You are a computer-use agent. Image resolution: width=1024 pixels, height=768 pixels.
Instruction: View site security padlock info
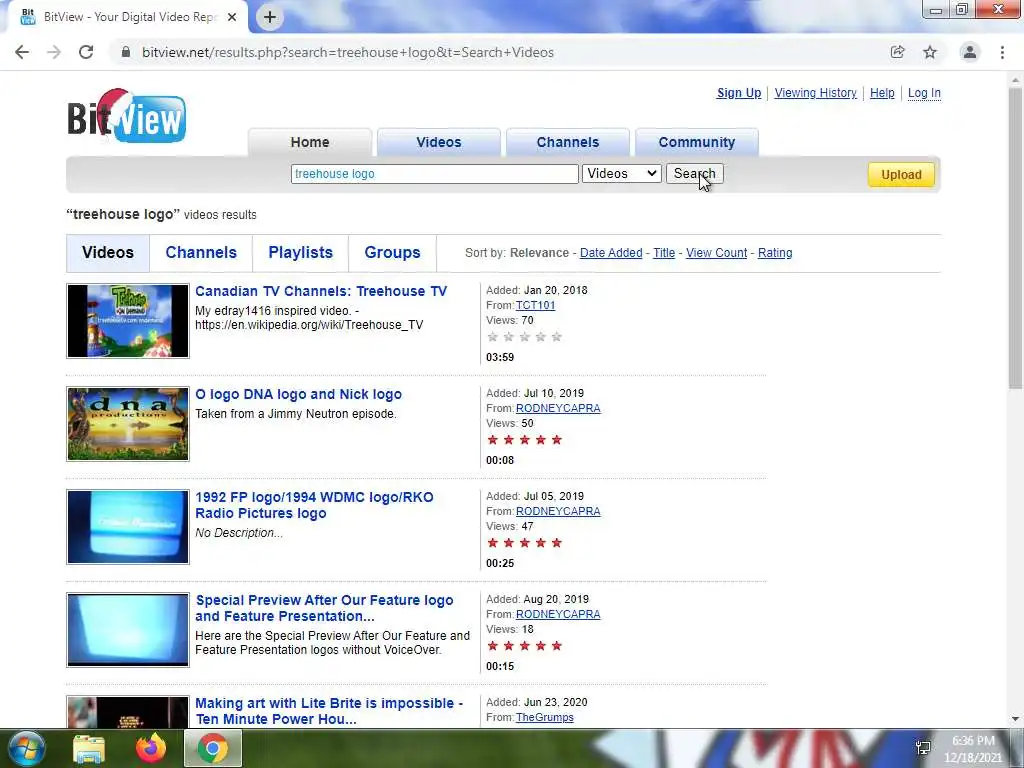click(x=126, y=52)
